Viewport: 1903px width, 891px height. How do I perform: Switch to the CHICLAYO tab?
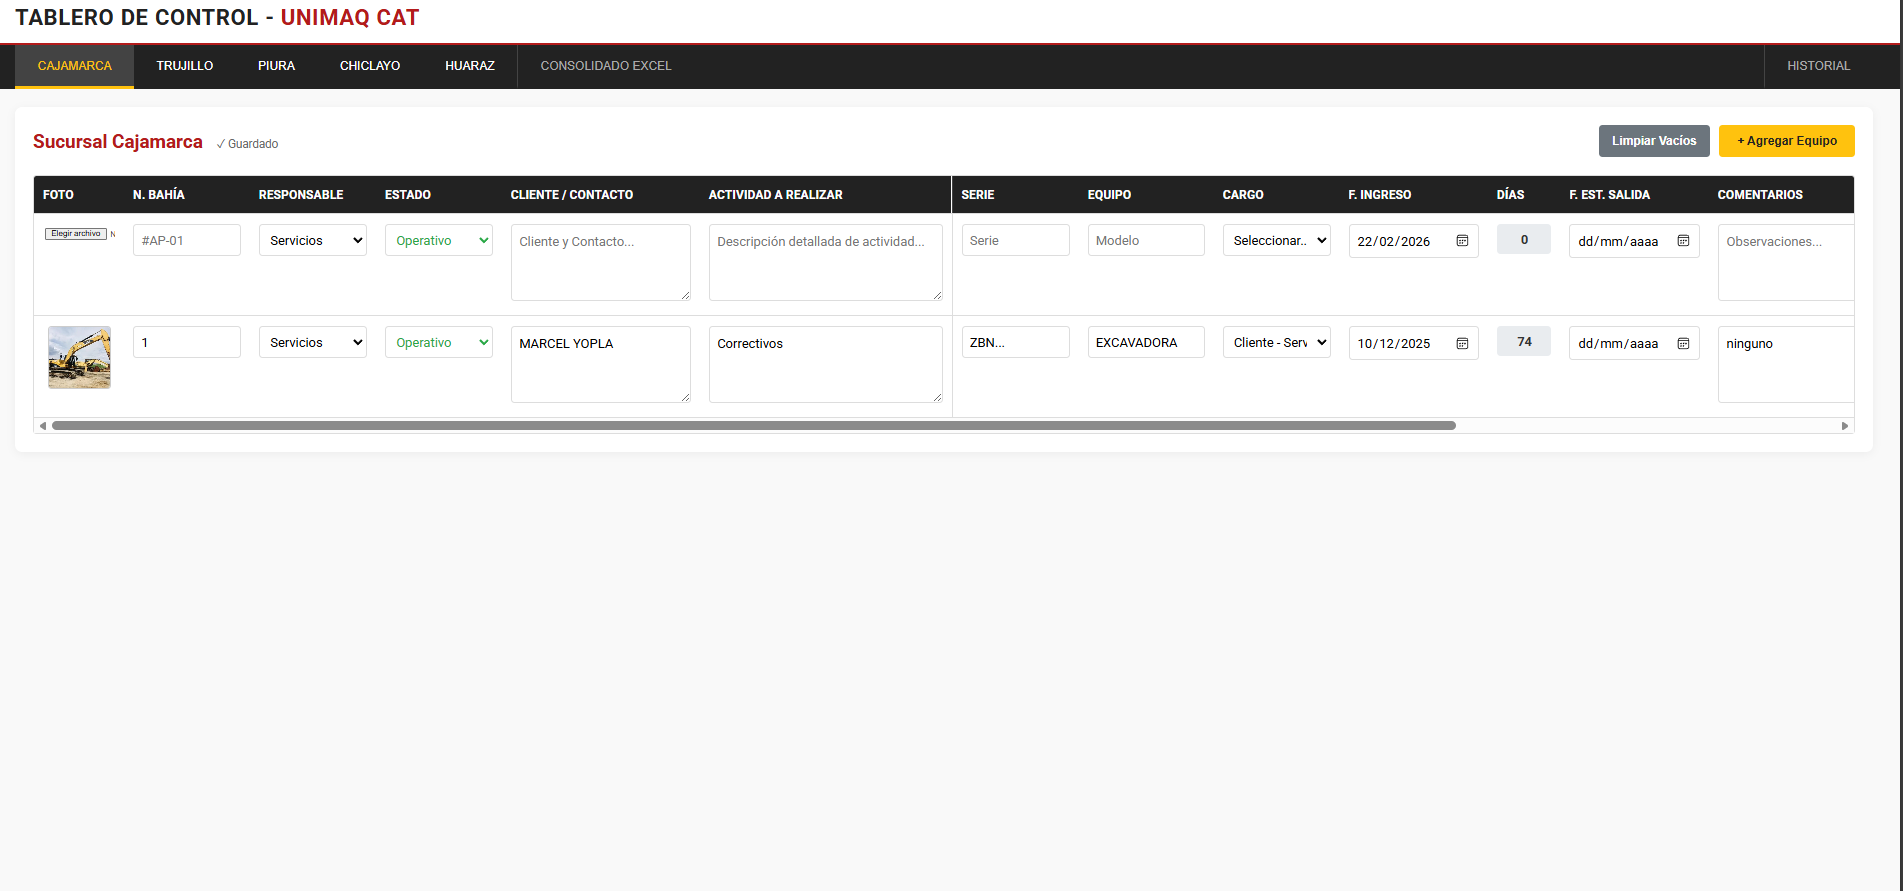(x=370, y=66)
